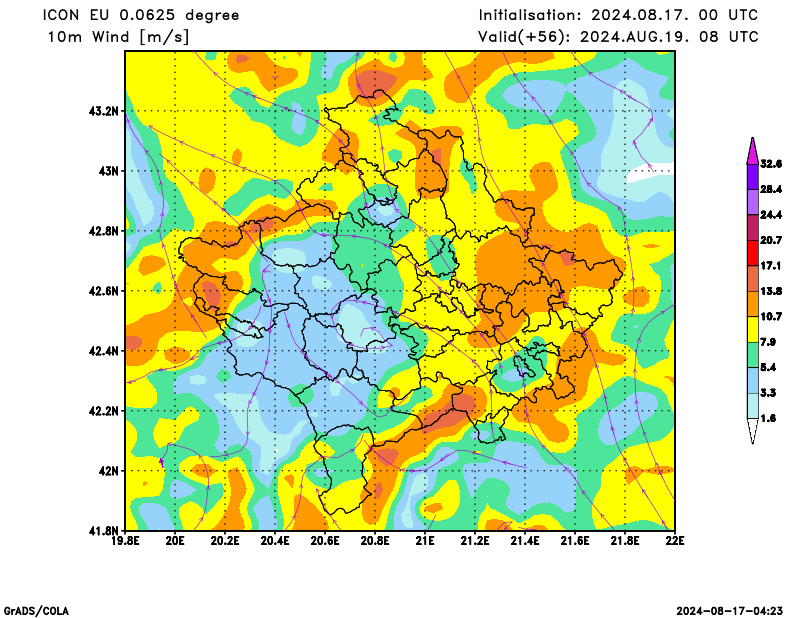Viewport: 800px width, 618px height.
Task: Click the legend value 3.3
Action: click(768, 393)
